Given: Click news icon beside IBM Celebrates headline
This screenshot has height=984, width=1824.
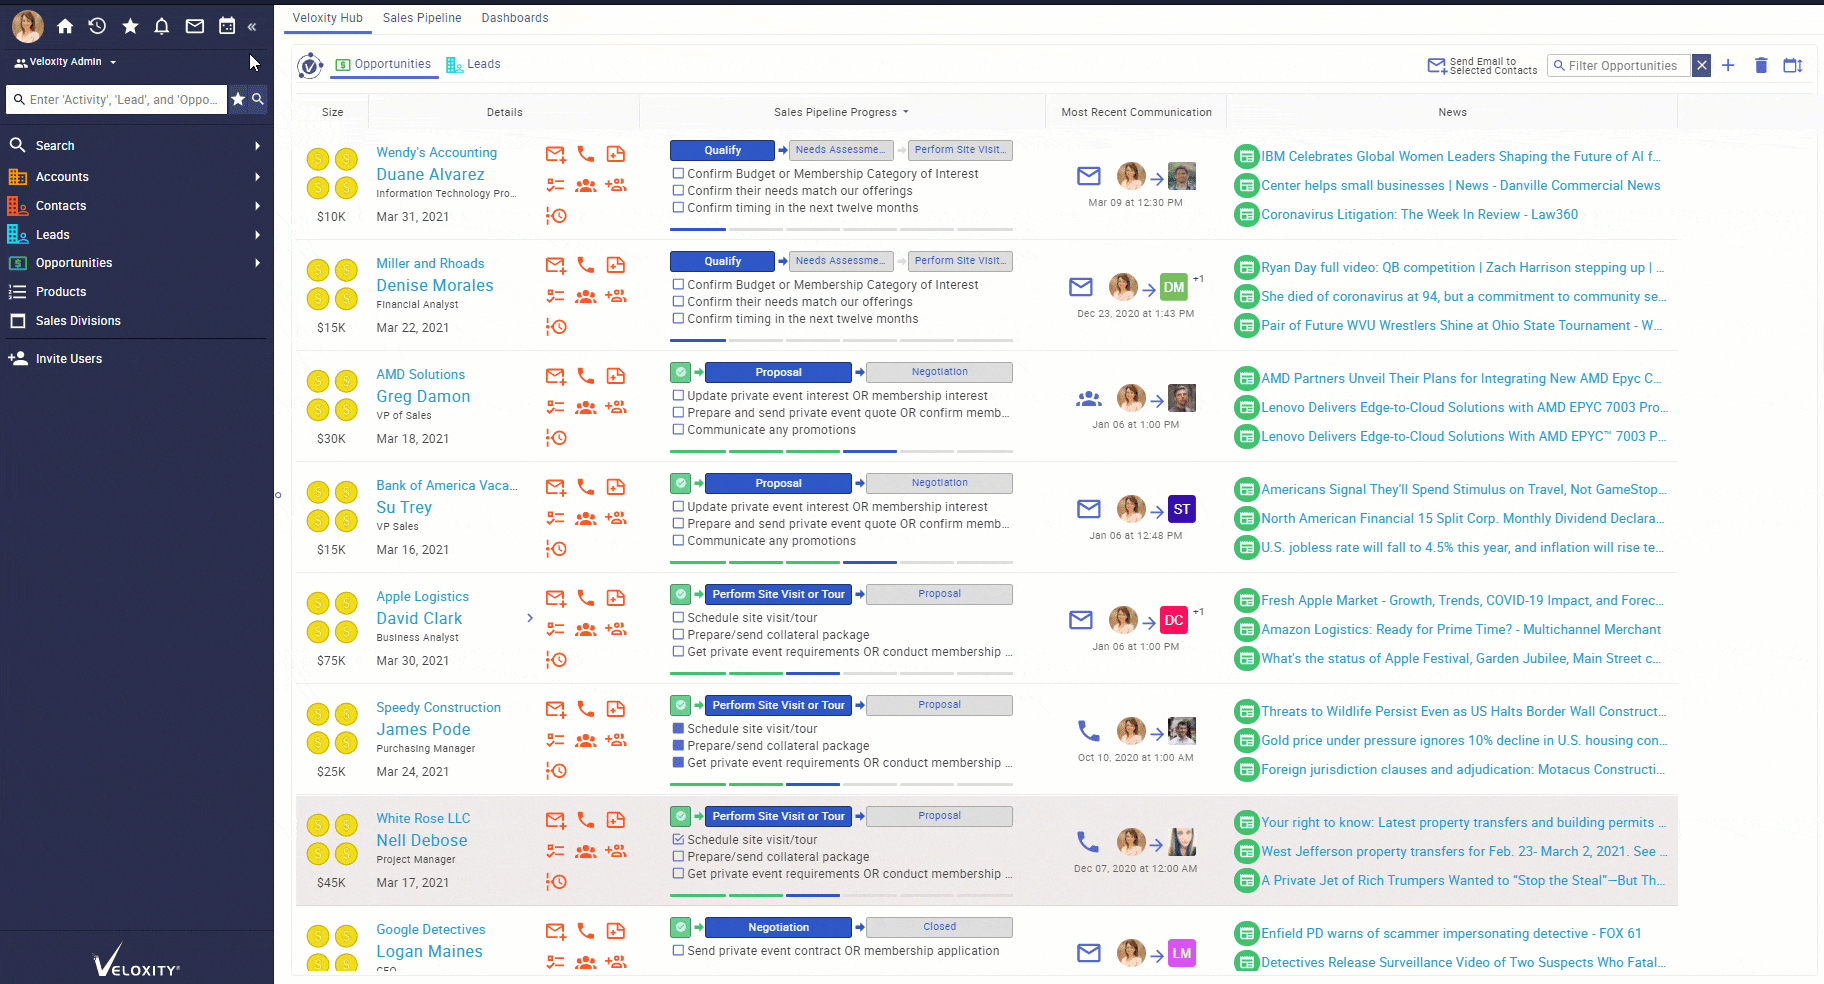Looking at the screenshot, I should tap(1246, 156).
